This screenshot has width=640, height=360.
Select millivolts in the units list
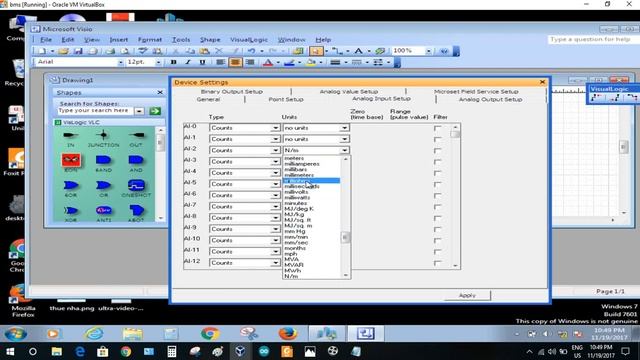tap(296, 192)
